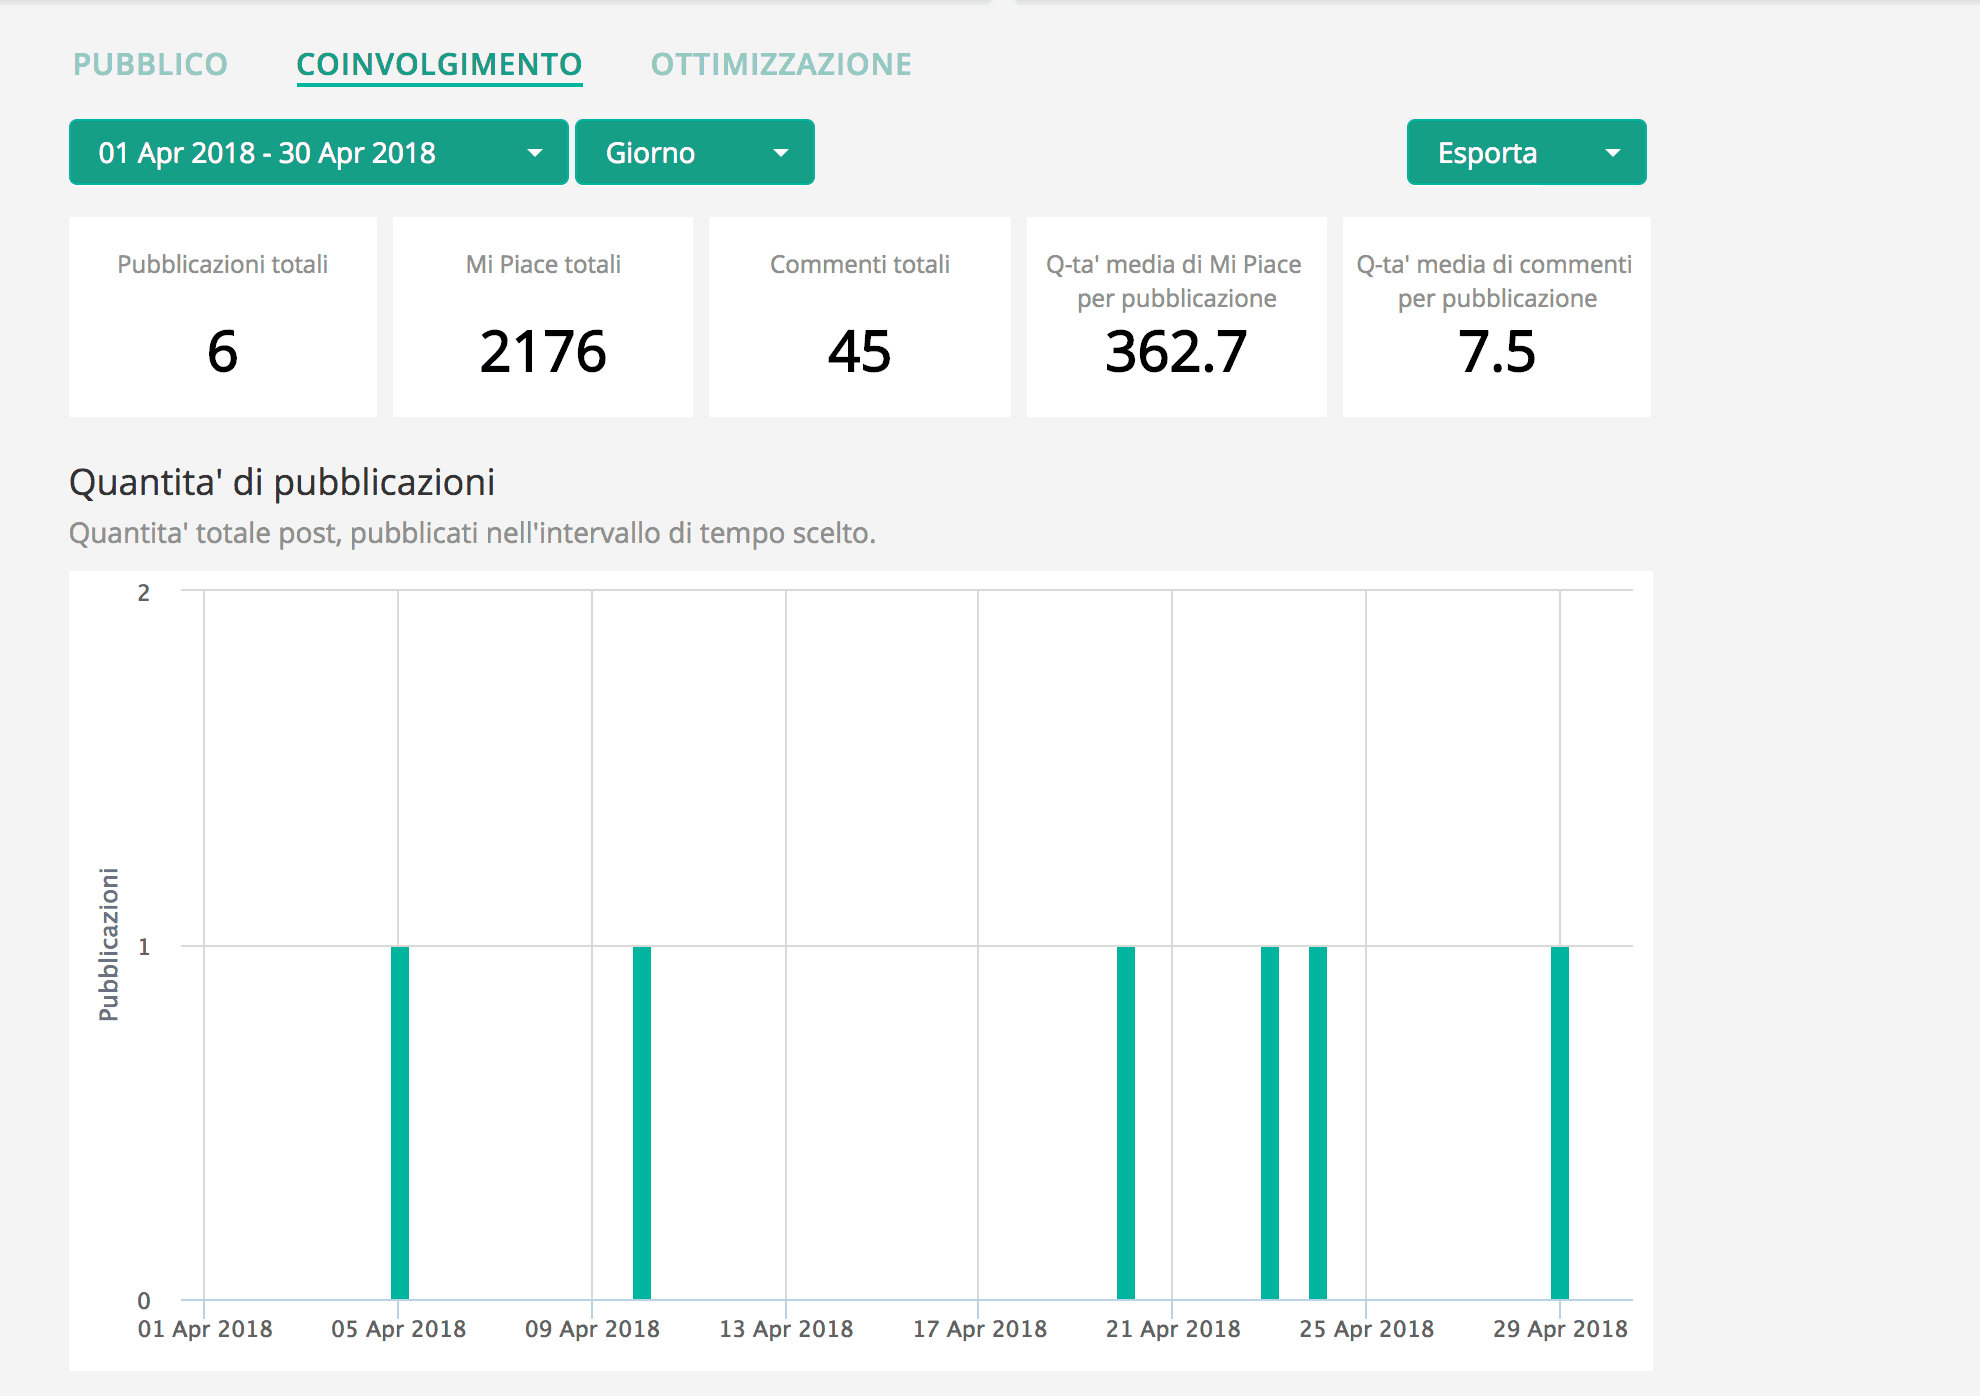The height and width of the screenshot is (1396, 1980).
Task: Select the green bar near 05 Apr 2018
Action: point(401,1120)
